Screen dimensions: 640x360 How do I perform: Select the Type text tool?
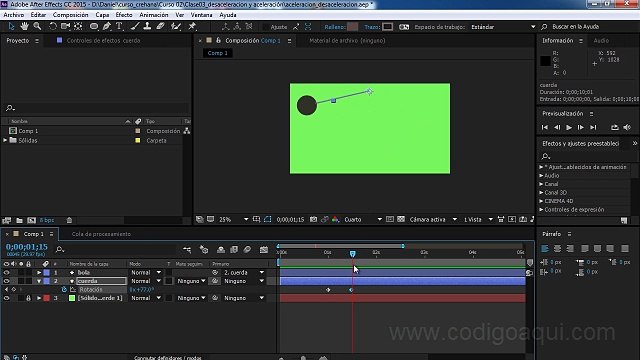119,27
